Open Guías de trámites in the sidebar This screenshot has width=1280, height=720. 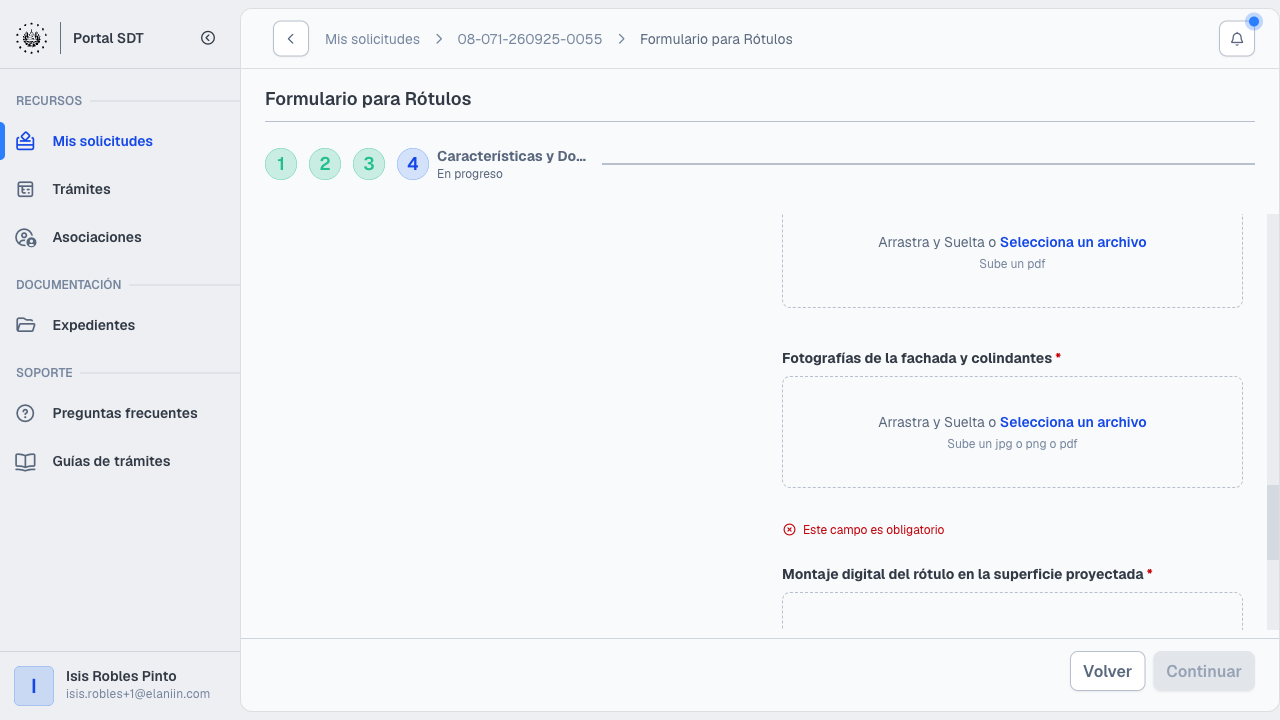click(x=111, y=461)
